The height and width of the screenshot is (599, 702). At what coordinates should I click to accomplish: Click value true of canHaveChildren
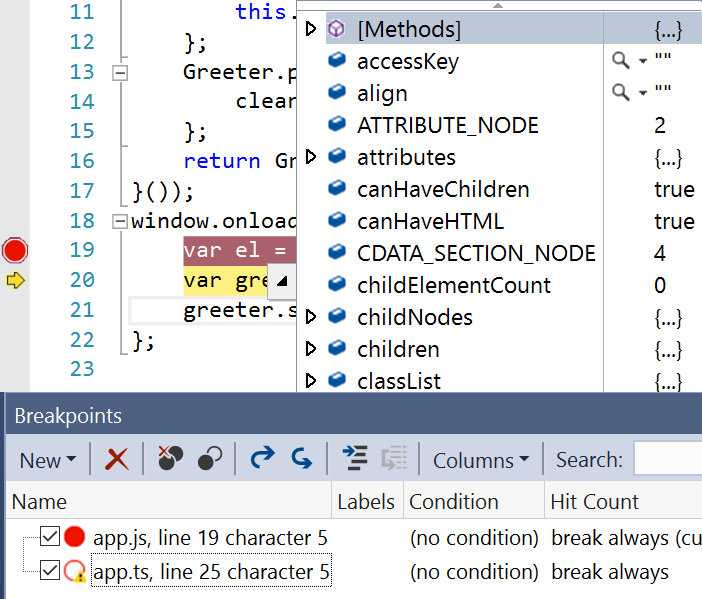(x=674, y=189)
